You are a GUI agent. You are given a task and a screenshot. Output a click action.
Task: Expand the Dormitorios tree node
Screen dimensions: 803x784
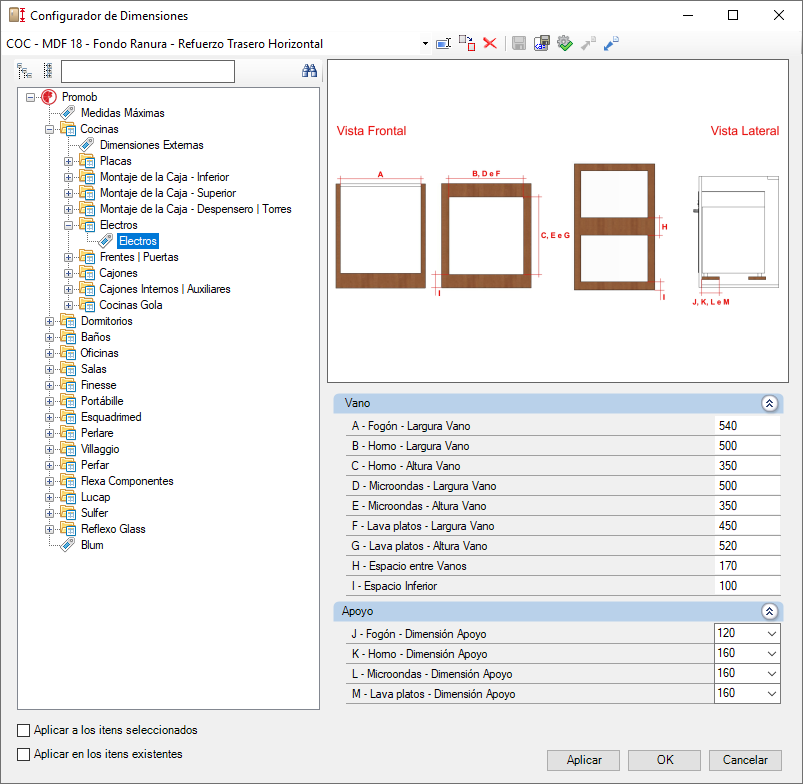pos(49,322)
